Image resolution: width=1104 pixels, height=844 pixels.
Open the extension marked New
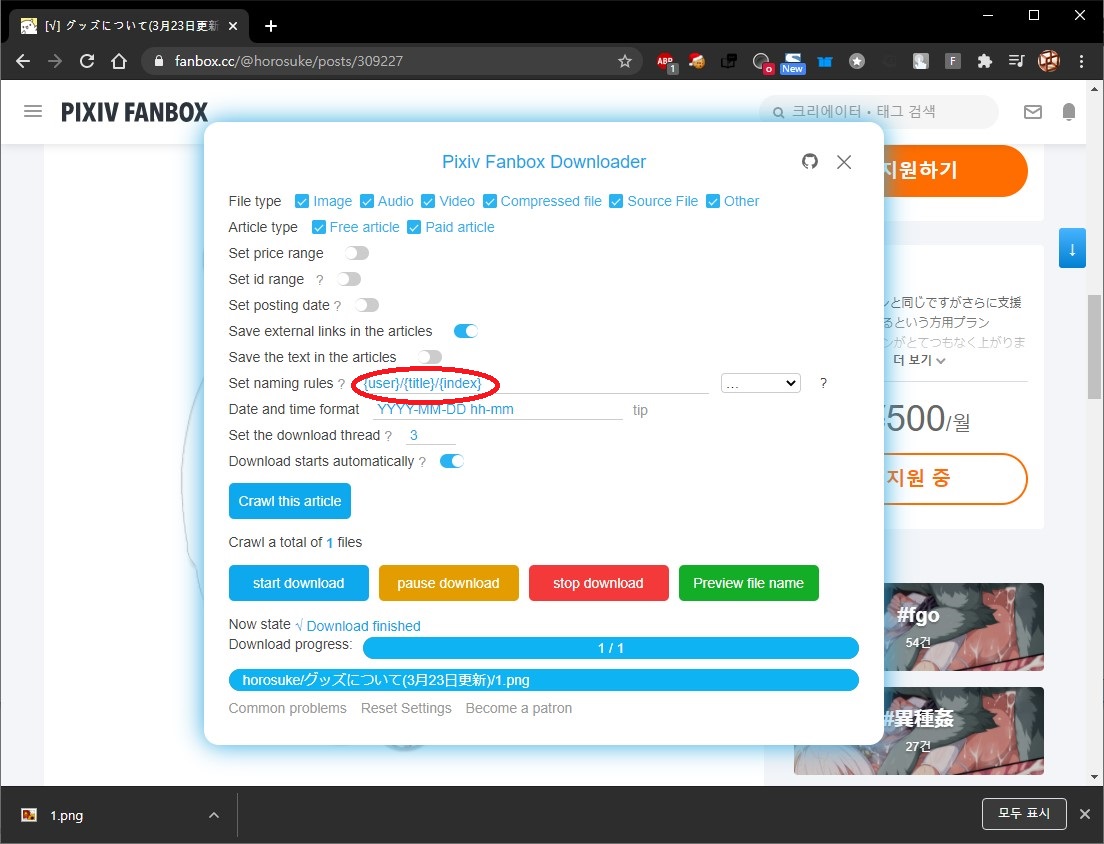(x=793, y=63)
